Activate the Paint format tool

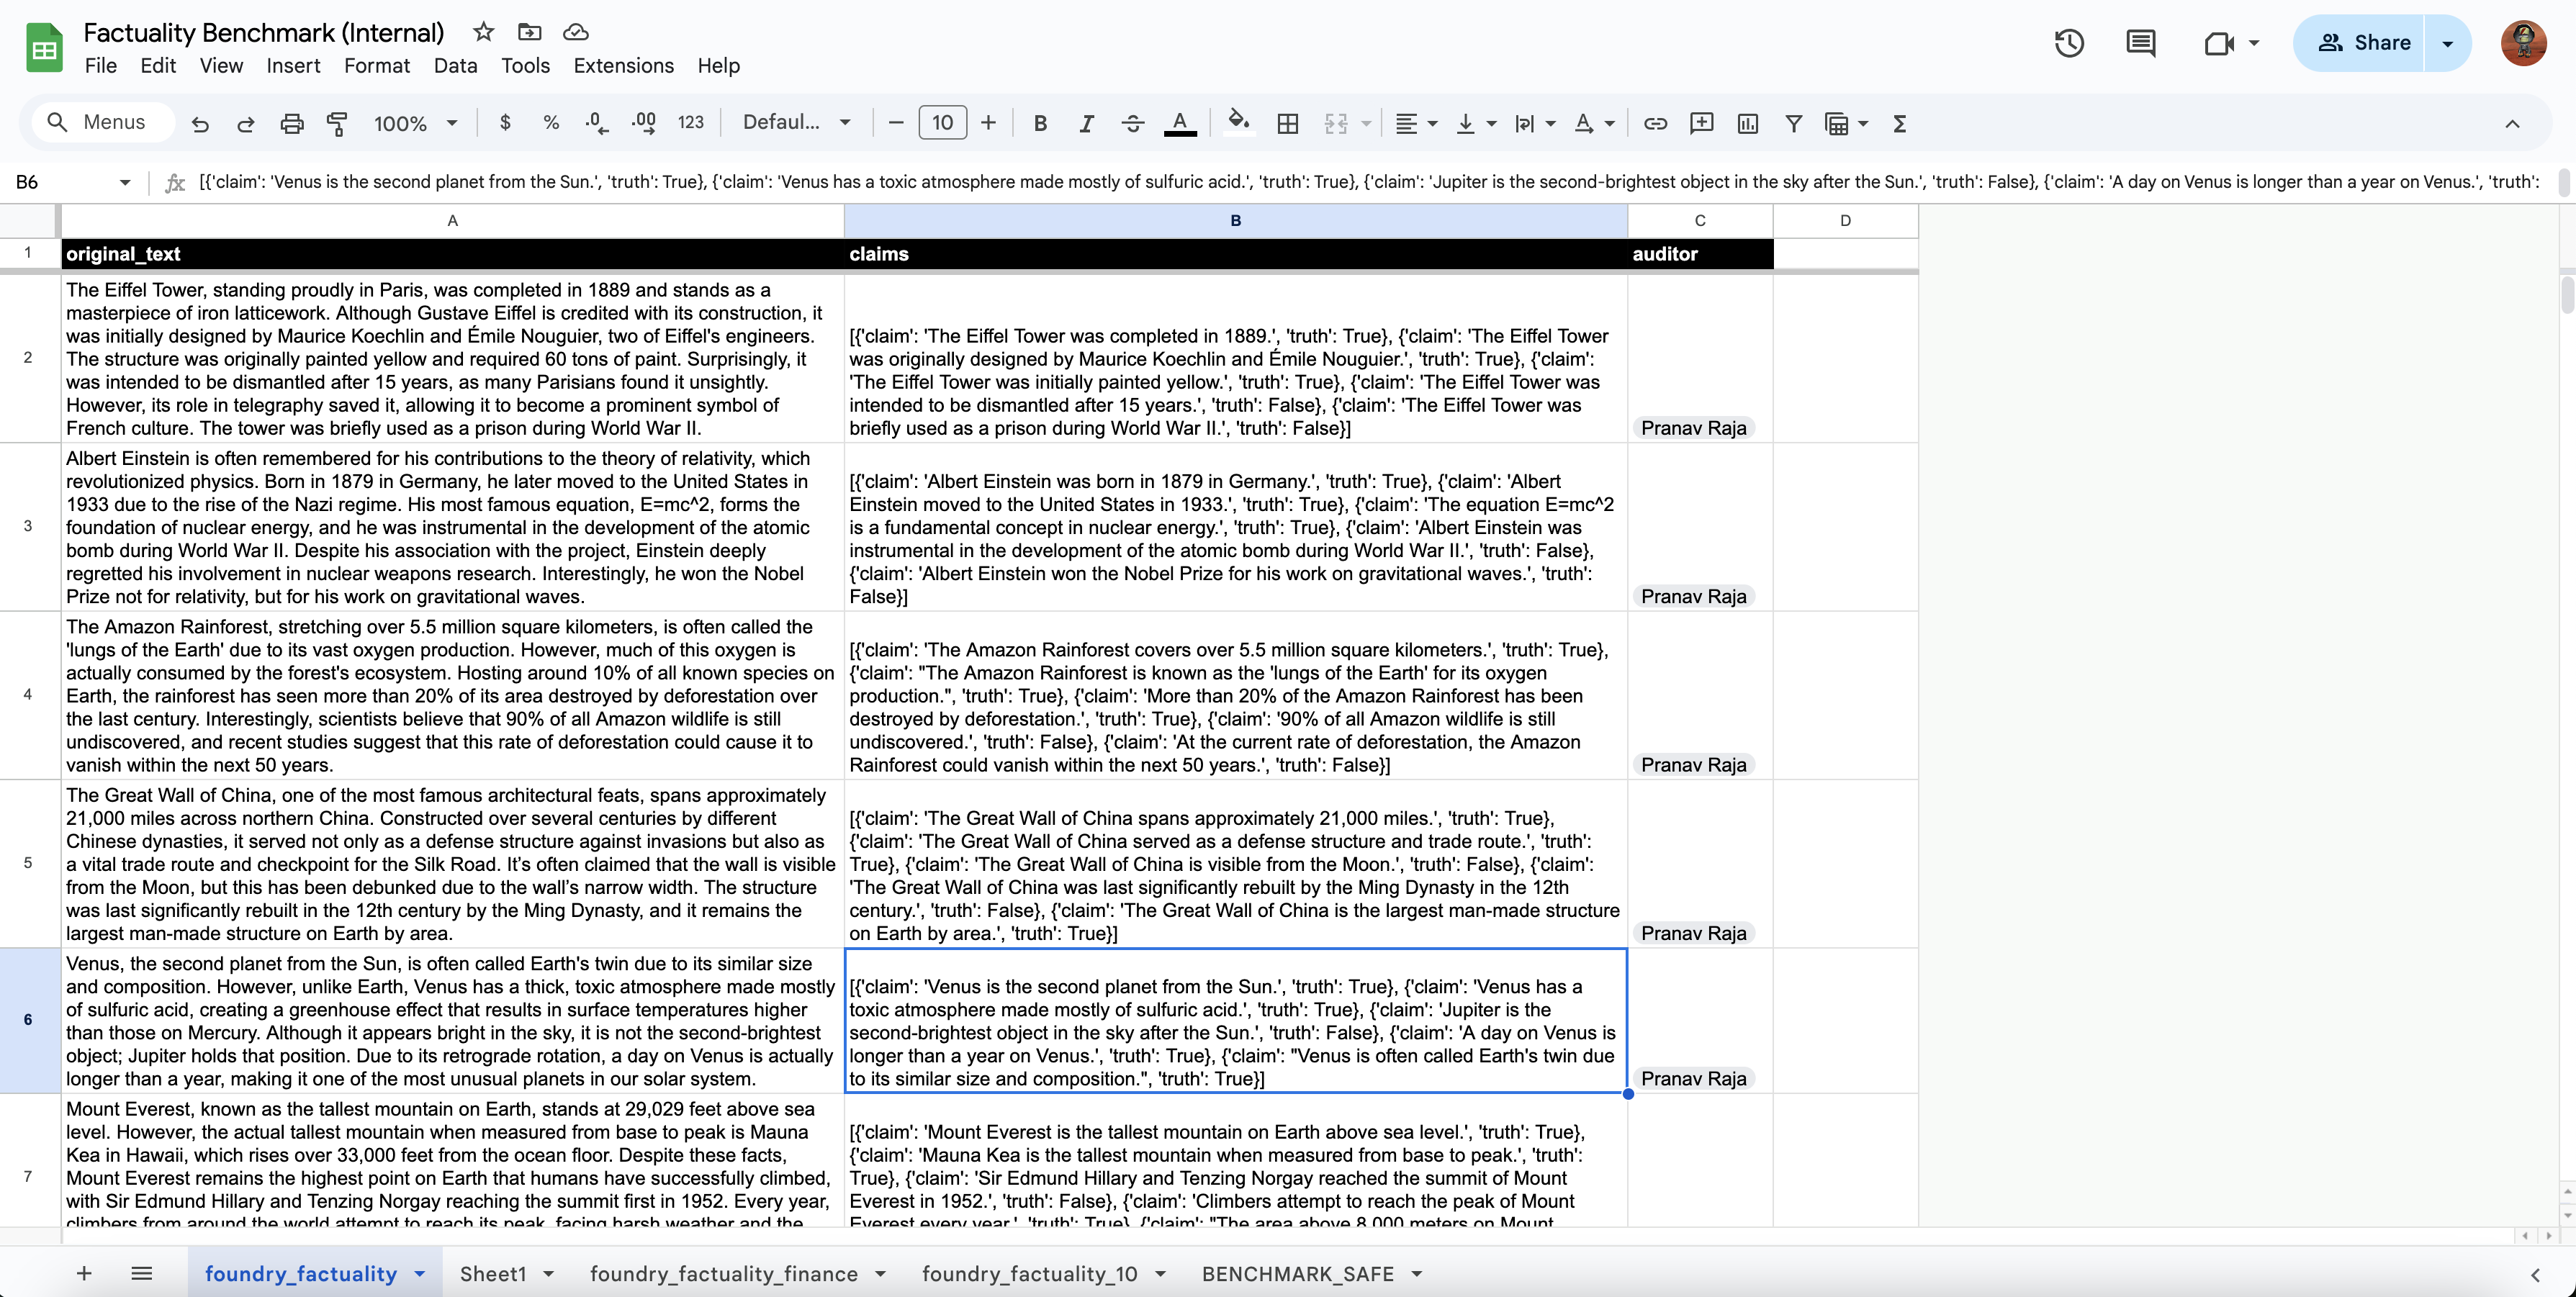(x=337, y=123)
